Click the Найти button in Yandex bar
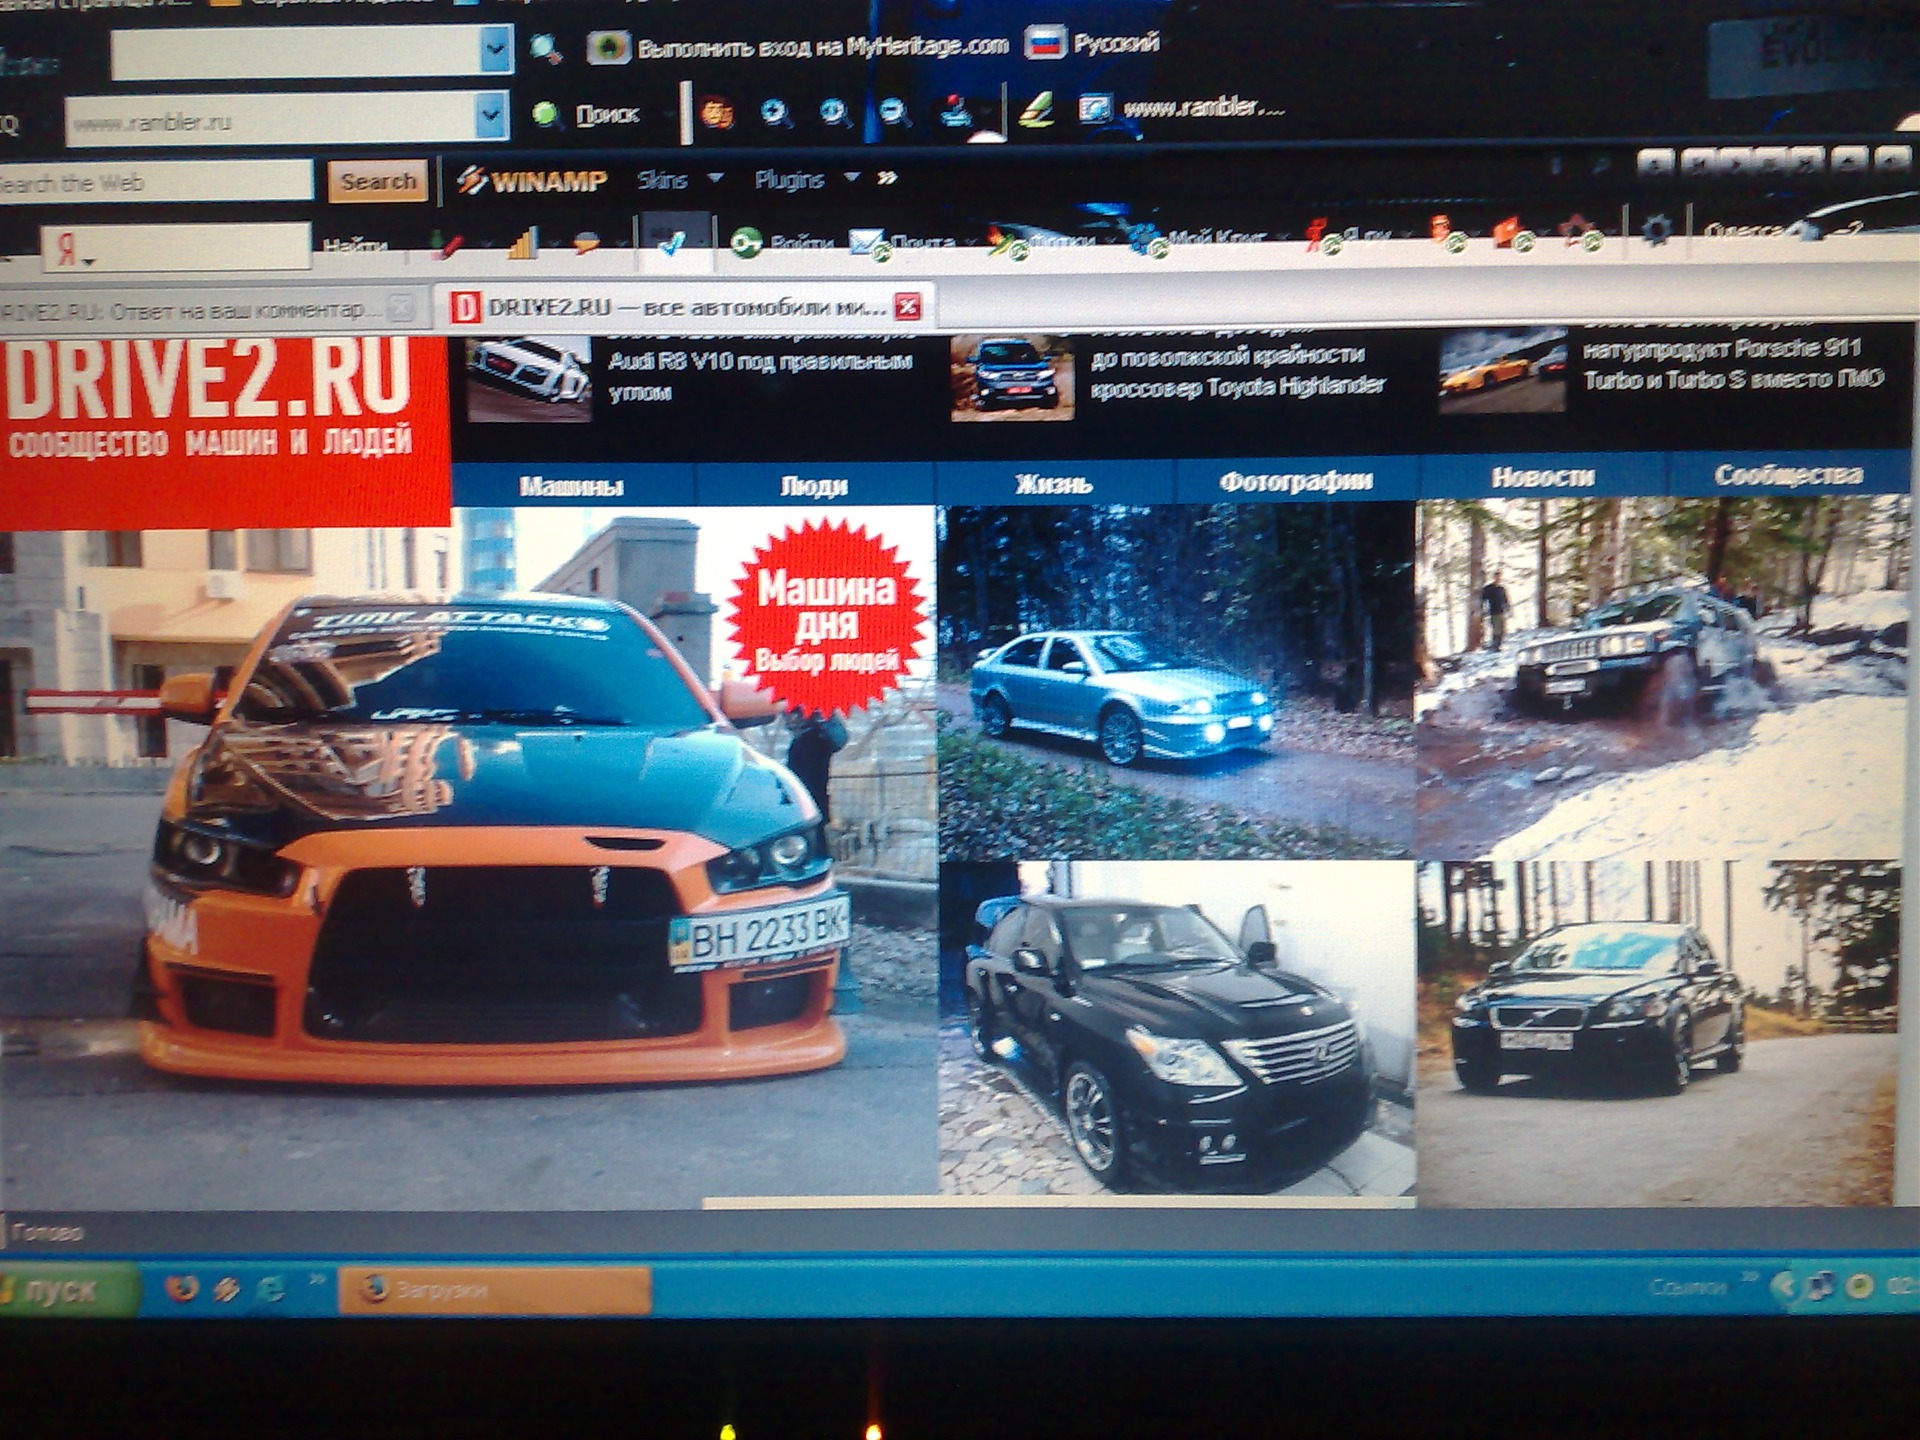 [x=355, y=245]
